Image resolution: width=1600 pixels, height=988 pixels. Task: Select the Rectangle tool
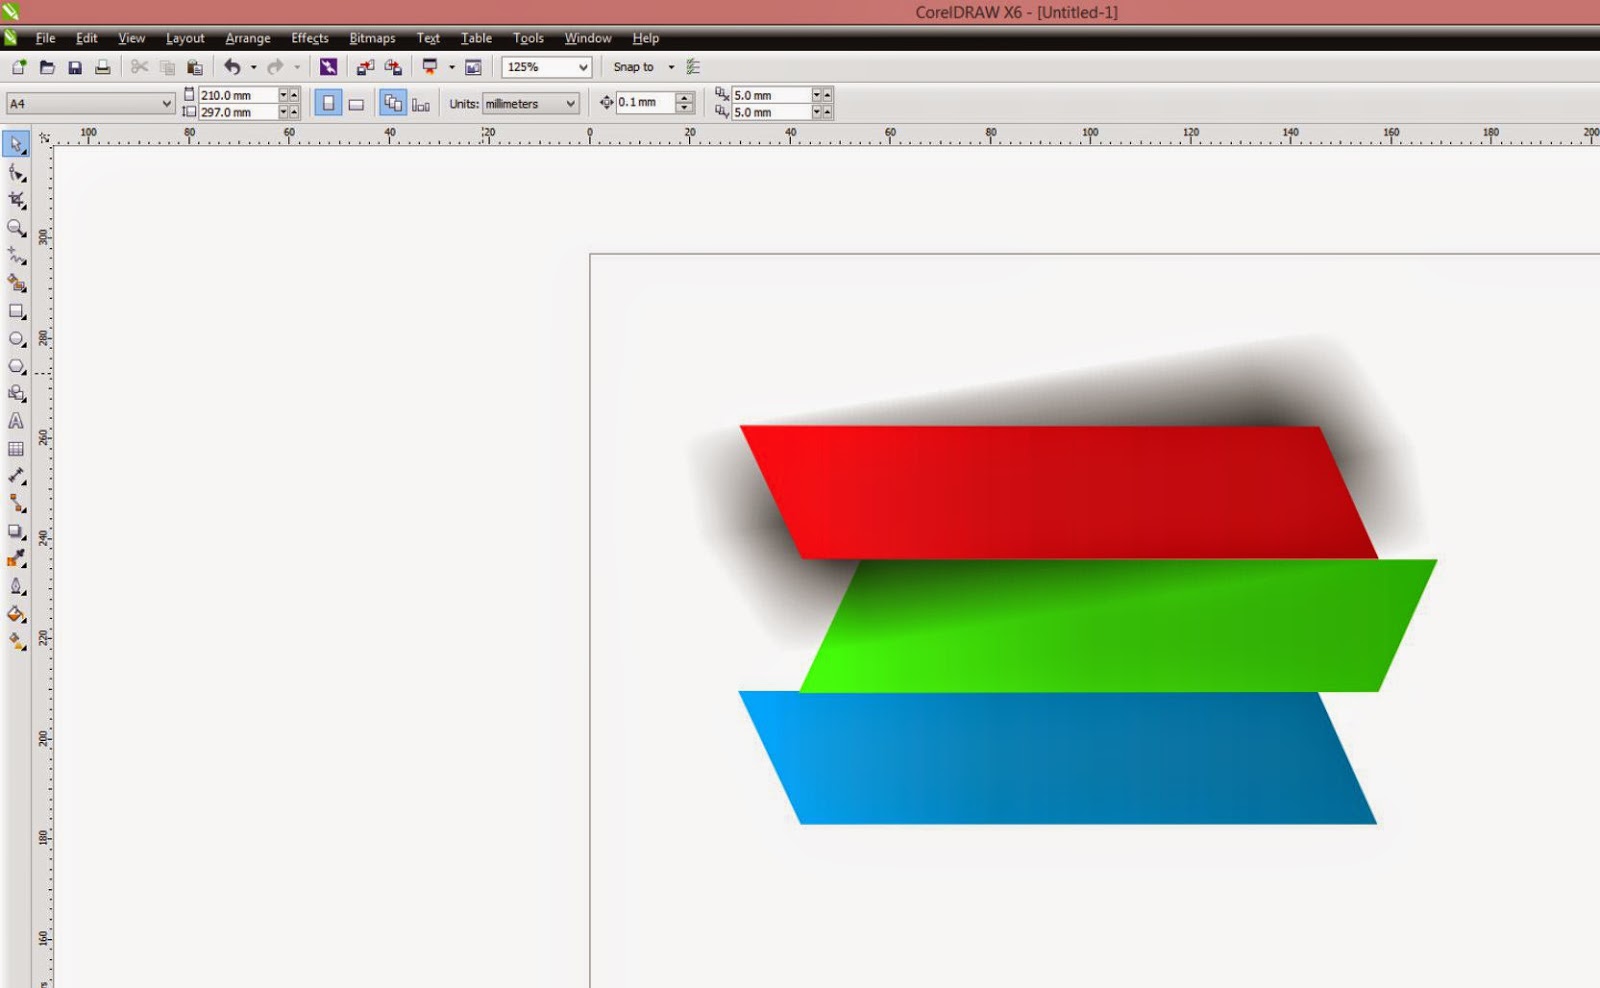[x=16, y=312]
